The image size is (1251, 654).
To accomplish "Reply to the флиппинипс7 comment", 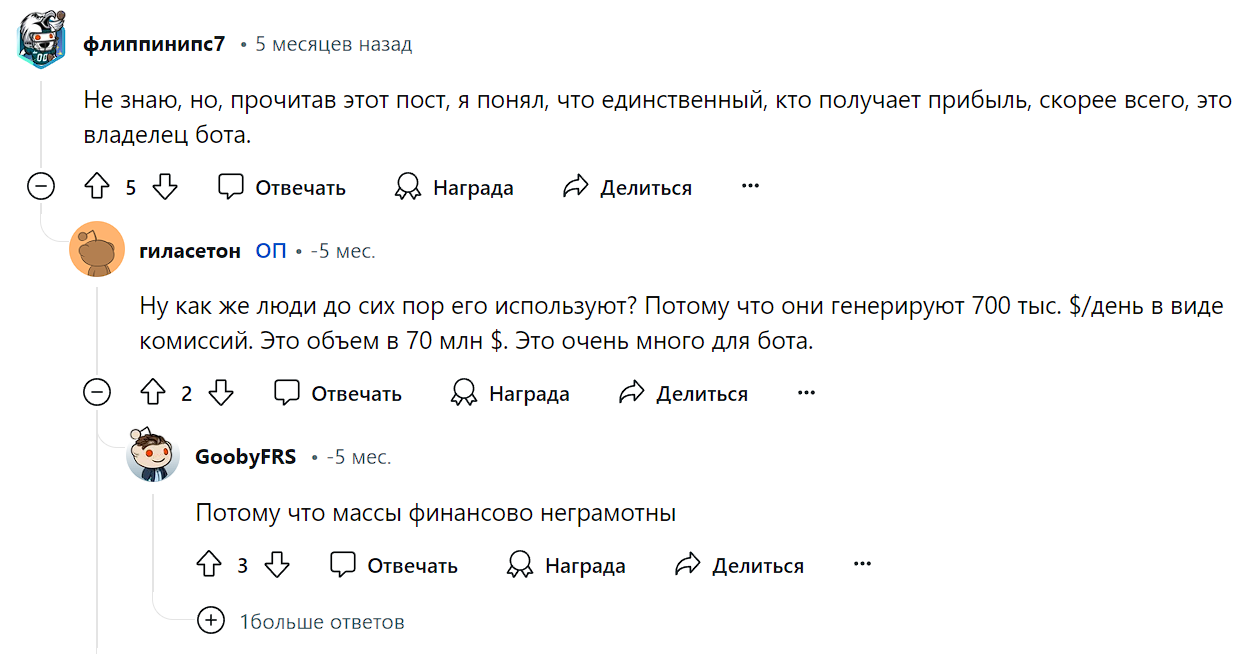I will [x=282, y=187].
